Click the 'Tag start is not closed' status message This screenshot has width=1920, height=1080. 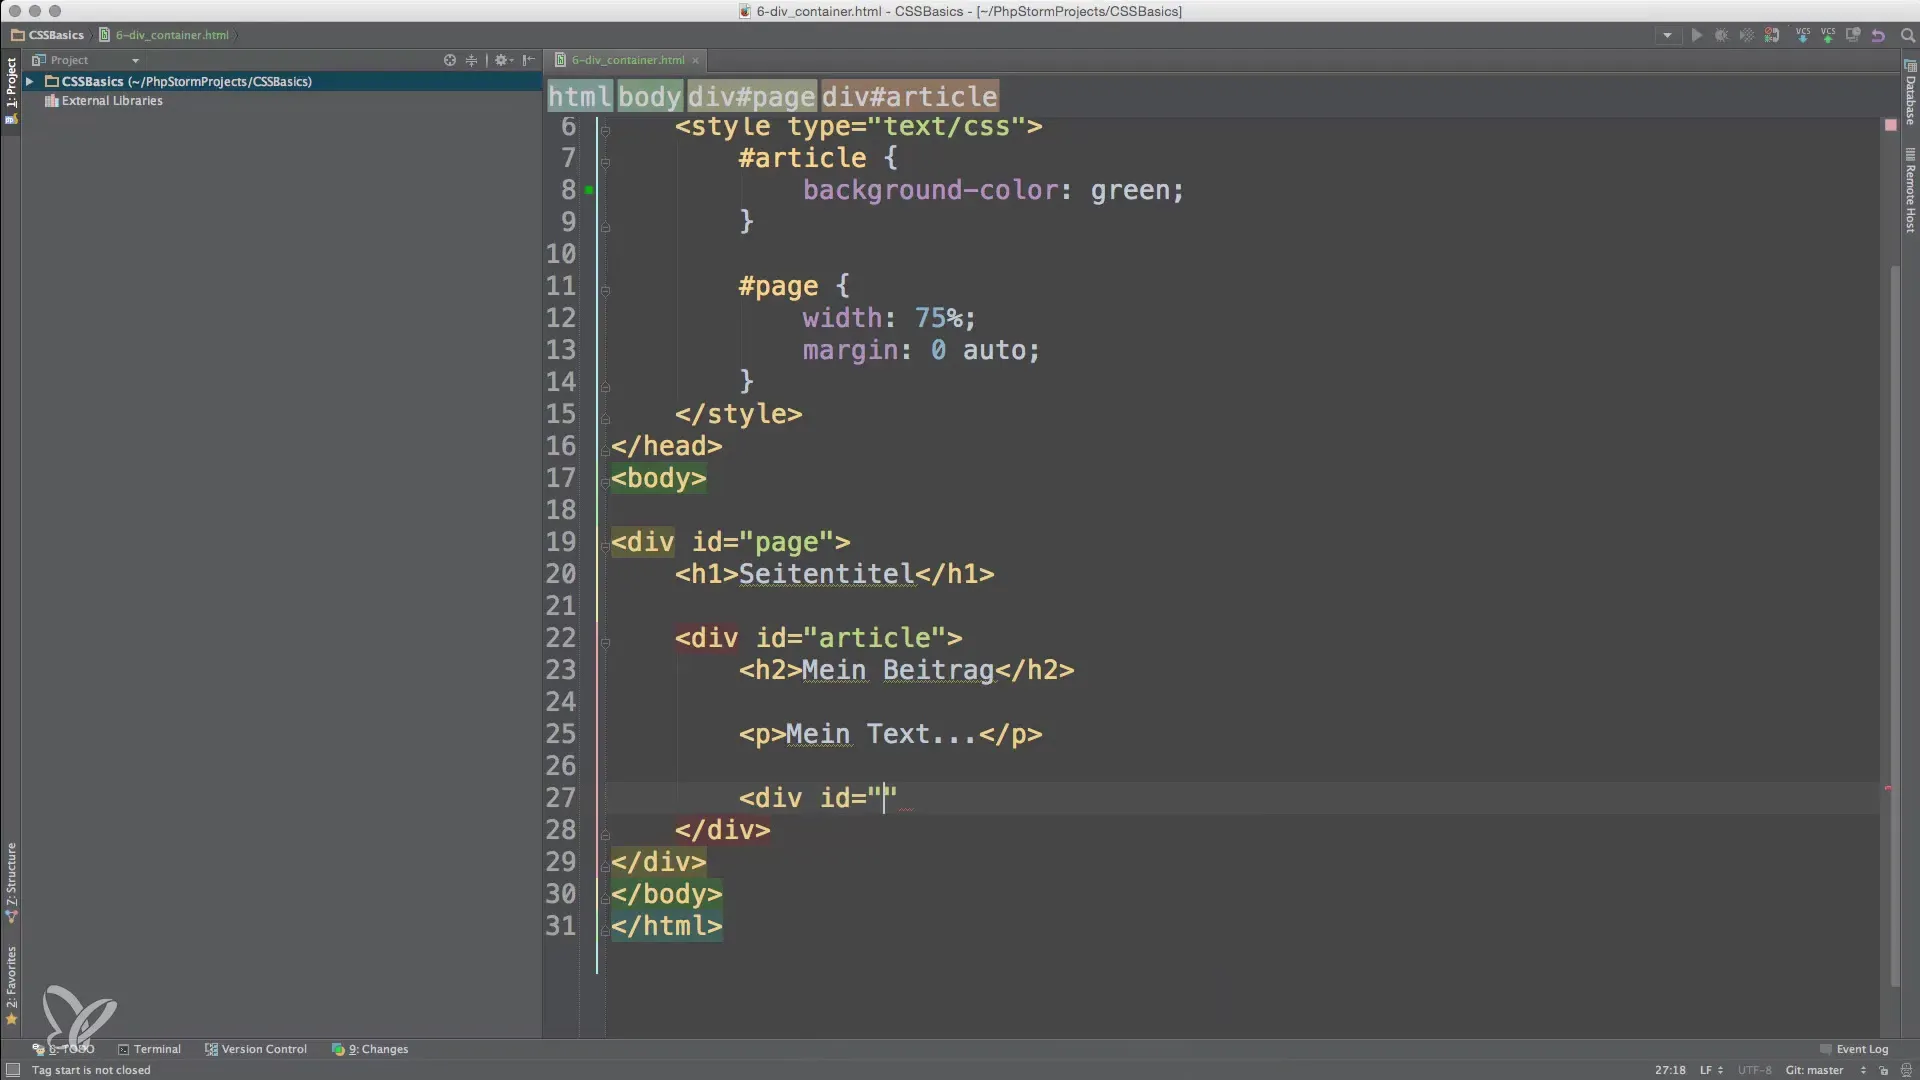click(x=91, y=1070)
